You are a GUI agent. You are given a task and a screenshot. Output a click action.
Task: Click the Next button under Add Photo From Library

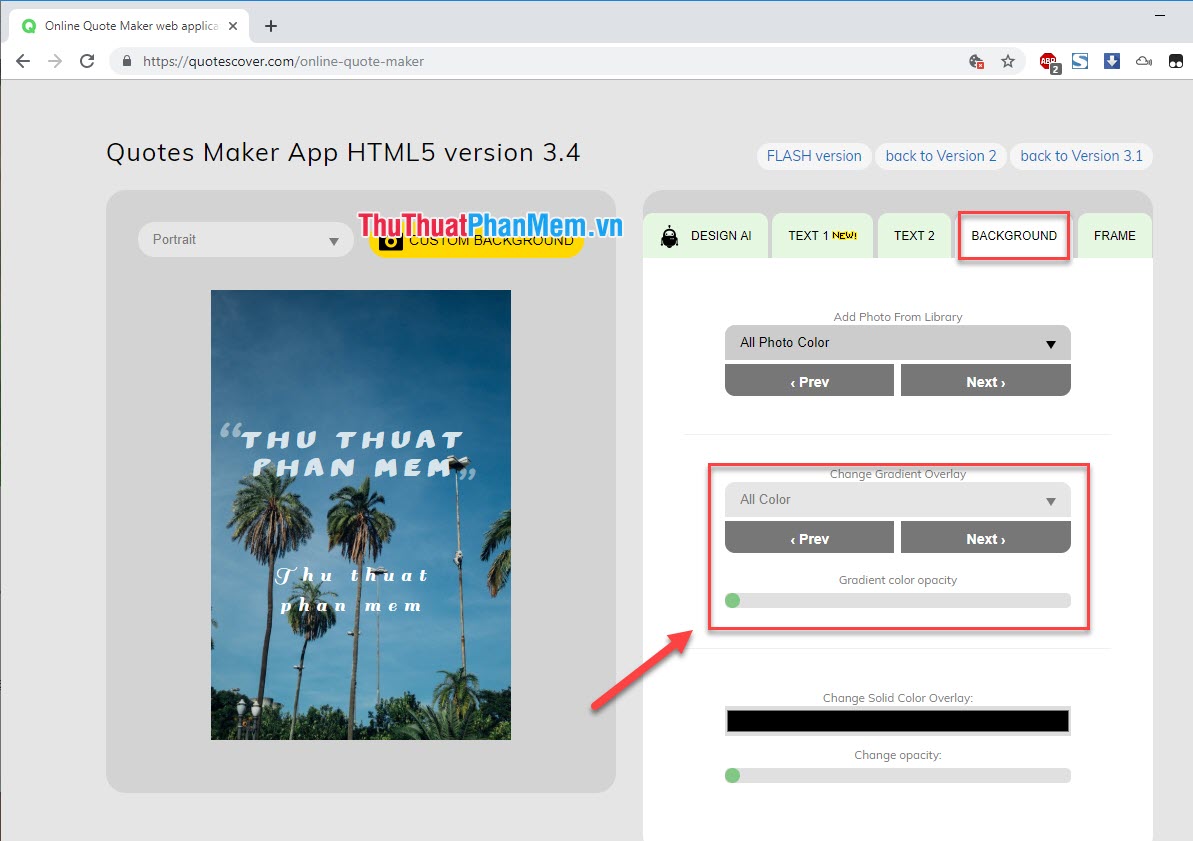pos(985,380)
